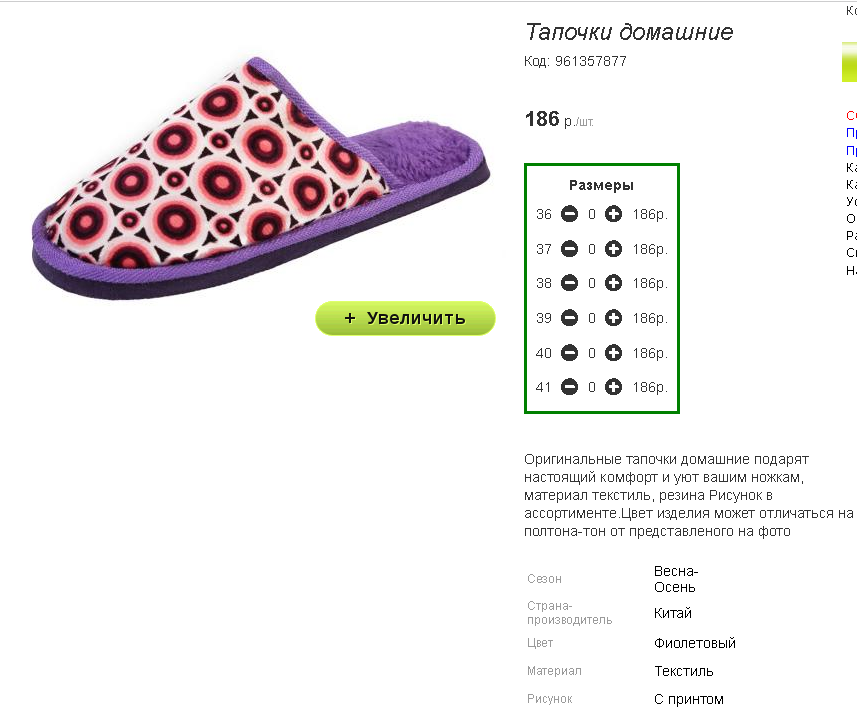Click the size 41 quantity value
857x712 pixels.
pyautogui.click(x=592, y=388)
